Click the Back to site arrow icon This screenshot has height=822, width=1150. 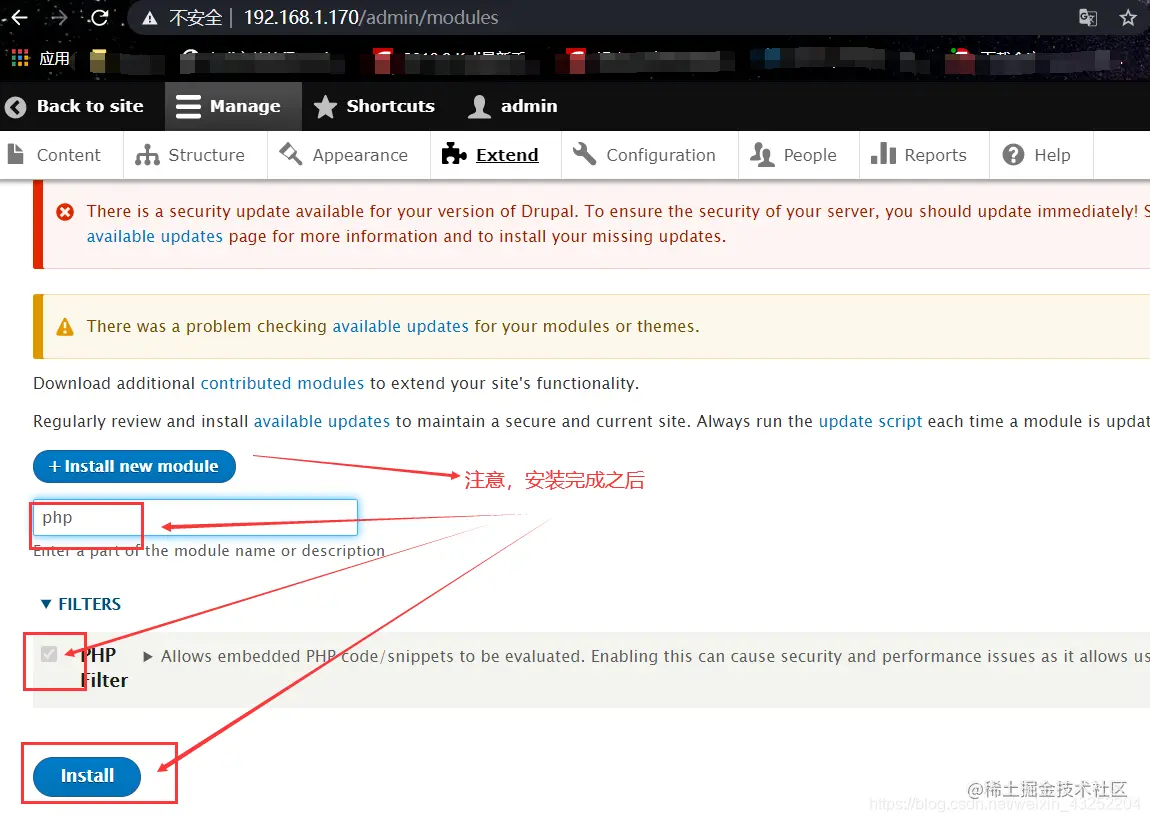pos(15,107)
